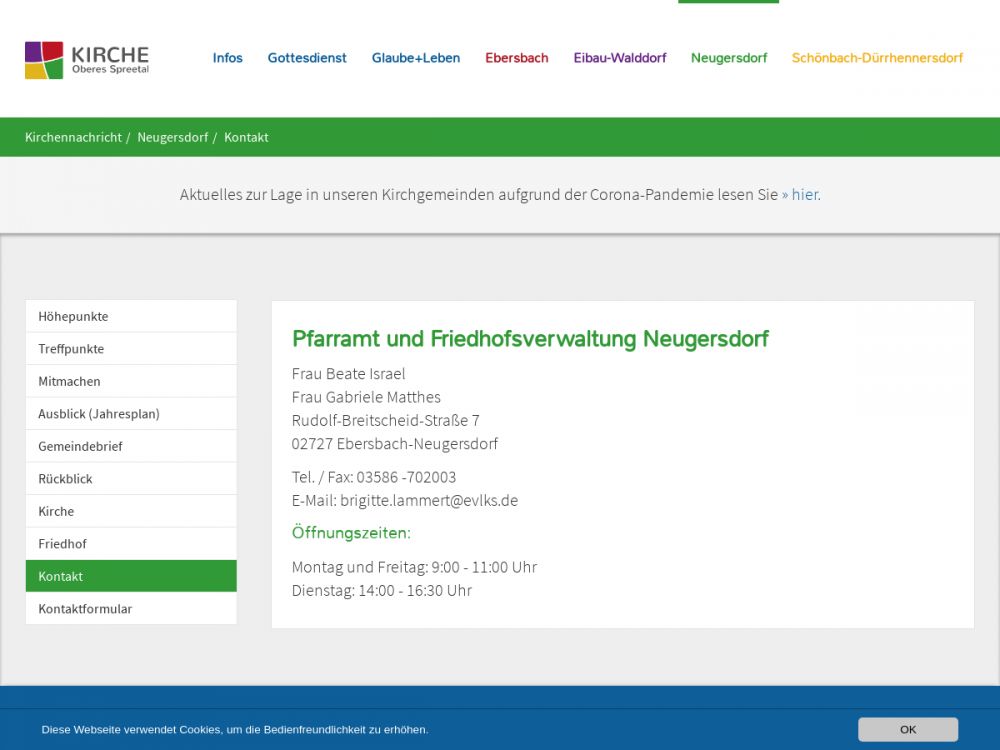Click the Kirche Oberes Spreetal logo
Image resolution: width=1000 pixels, height=750 pixels.
coord(87,60)
